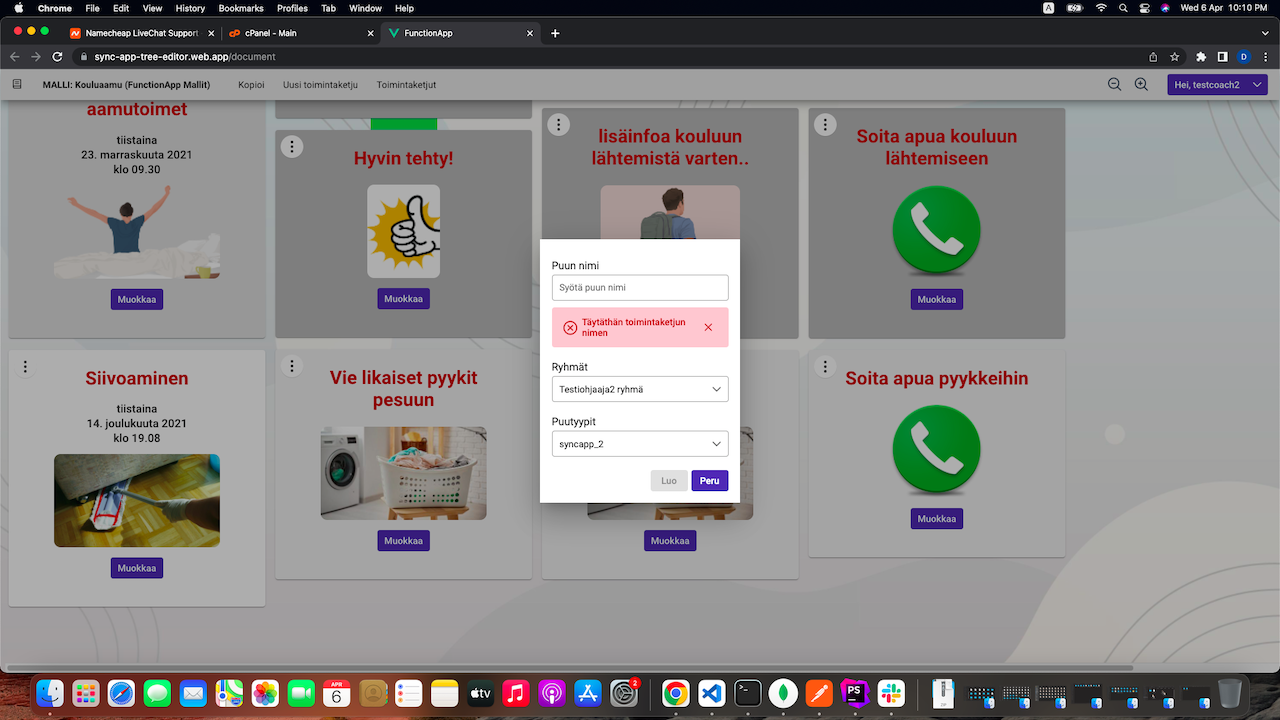Click the Puun nimi text field
The height and width of the screenshot is (720, 1280).
click(640, 288)
